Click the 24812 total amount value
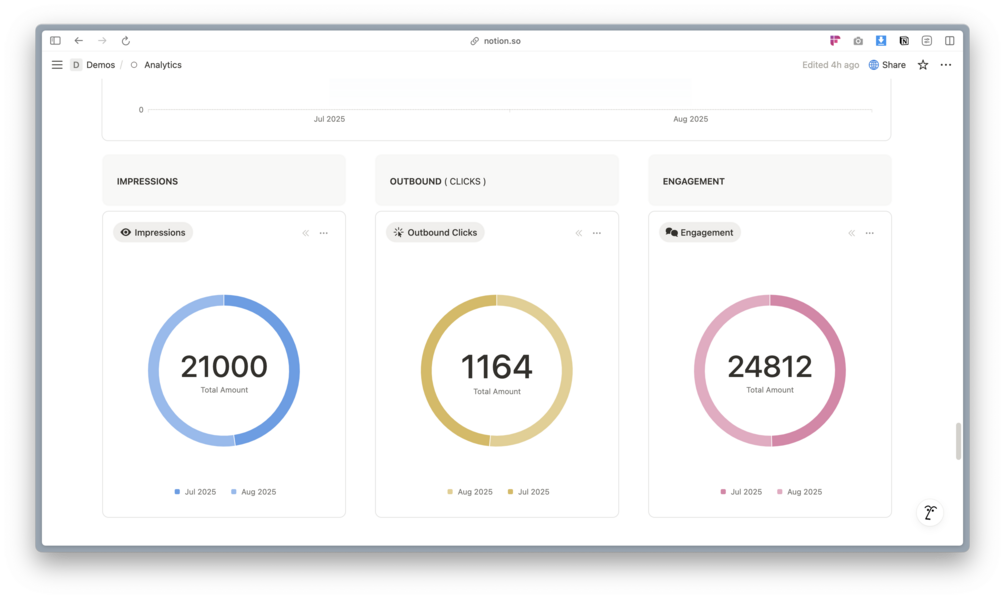 pyautogui.click(x=770, y=366)
